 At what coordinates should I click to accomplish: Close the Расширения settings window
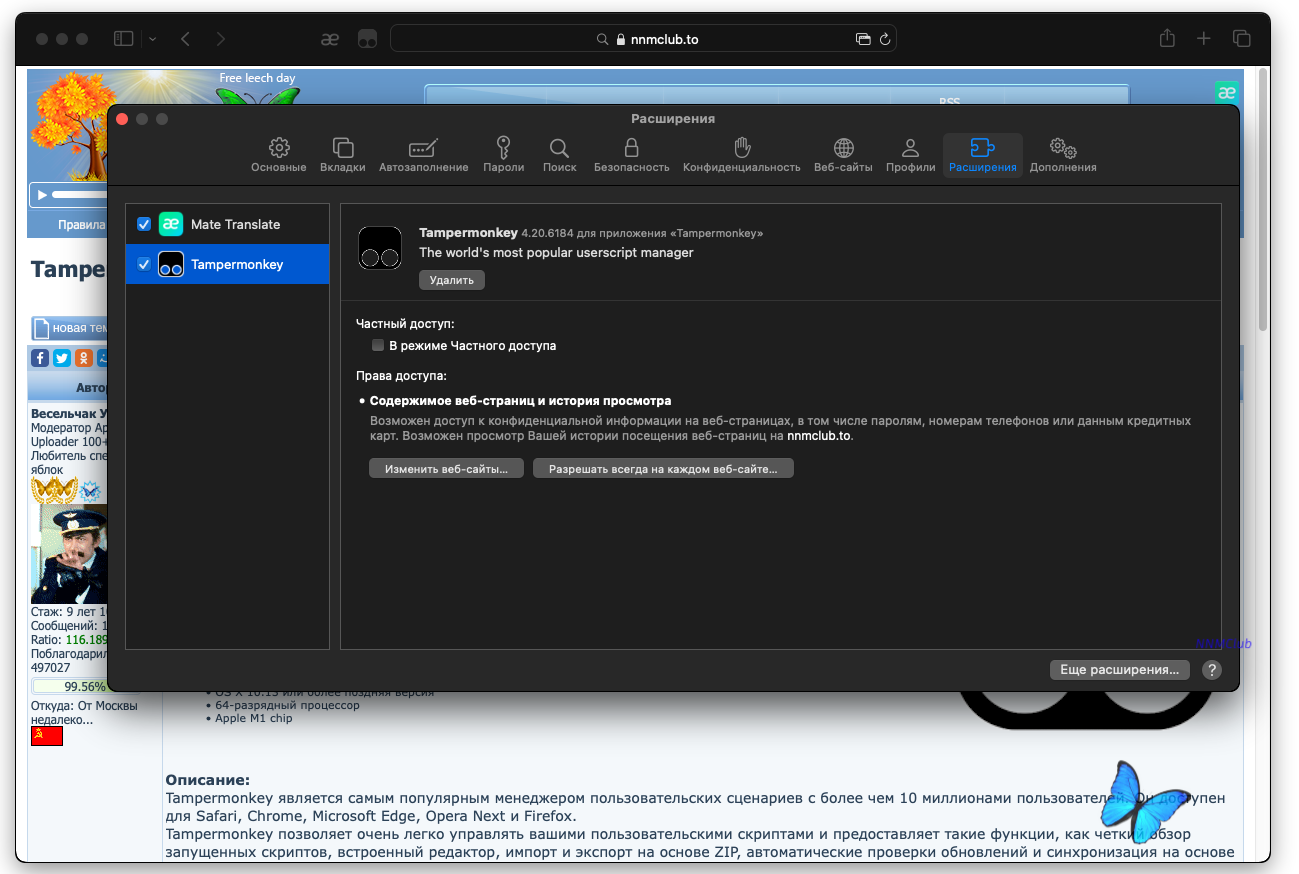pyautogui.click(x=122, y=119)
